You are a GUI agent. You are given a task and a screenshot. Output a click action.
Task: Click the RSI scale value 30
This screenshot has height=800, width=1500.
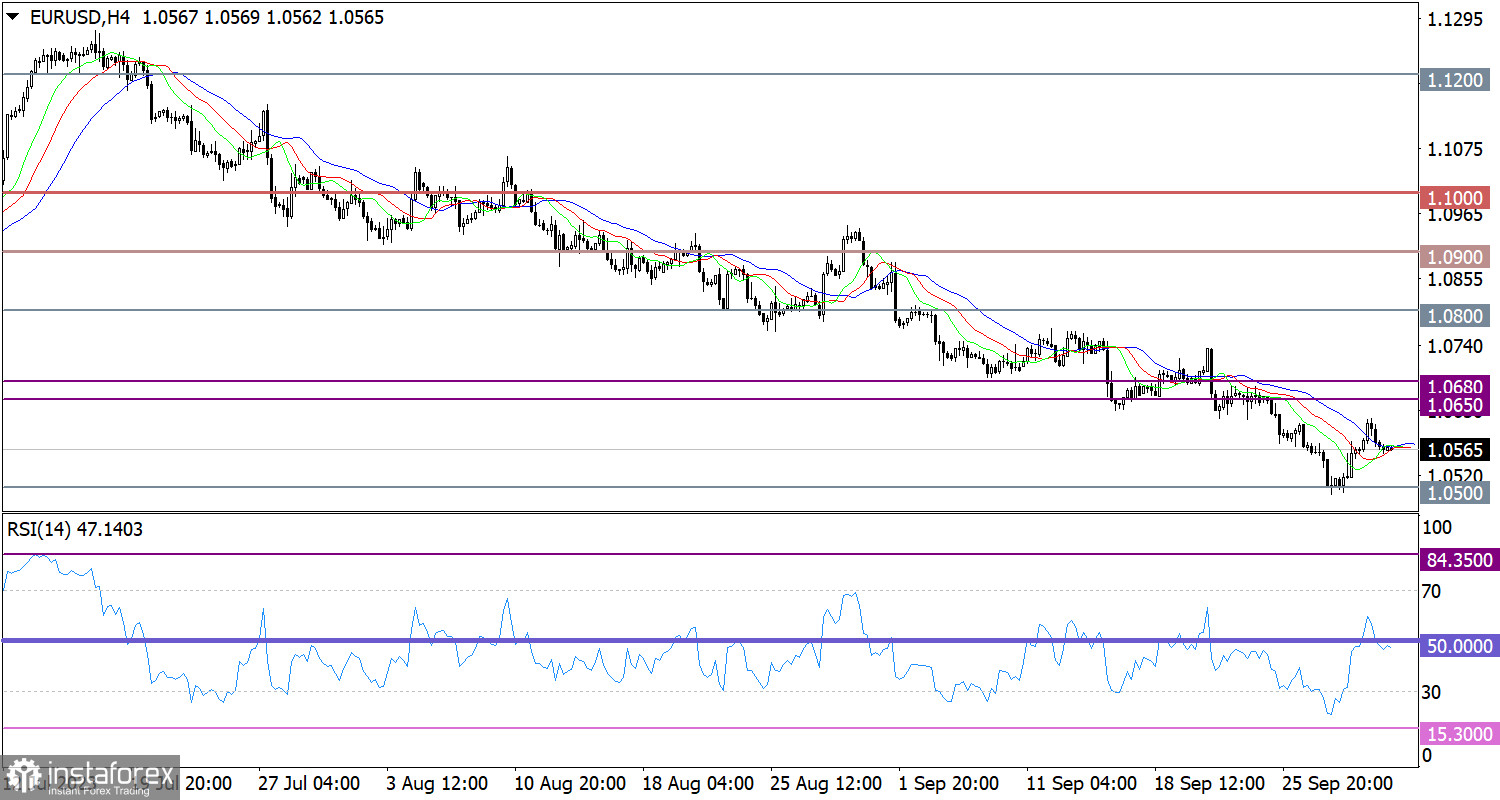click(x=1431, y=691)
